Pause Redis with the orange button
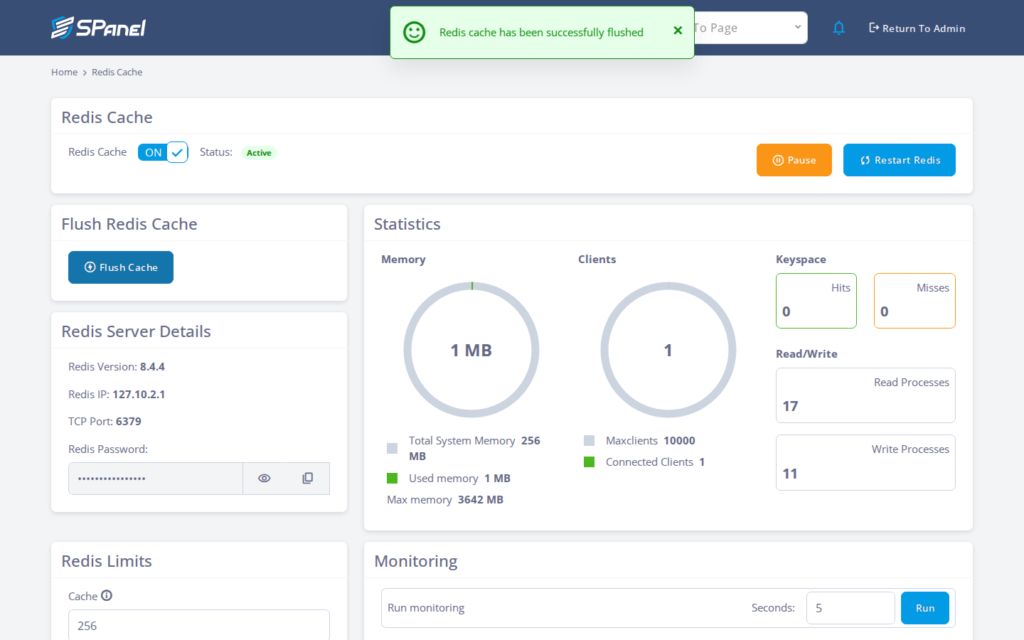Screen dimensions: 1024x640 click(x=794, y=160)
